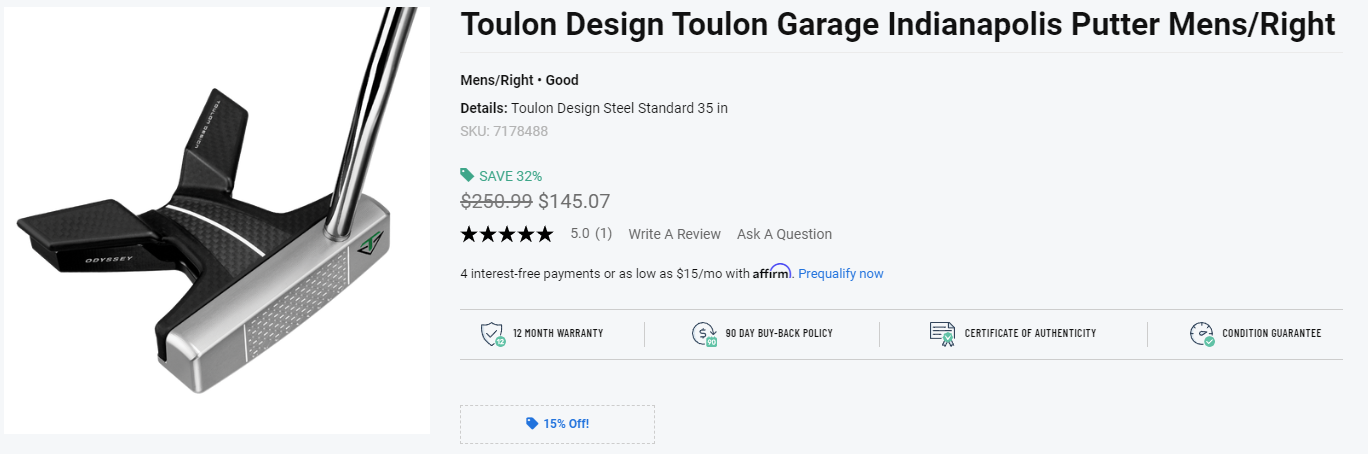Click the Condition Guarantee label
The height and width of the screenshot is (454, 1368).
tap(1271, 334)
